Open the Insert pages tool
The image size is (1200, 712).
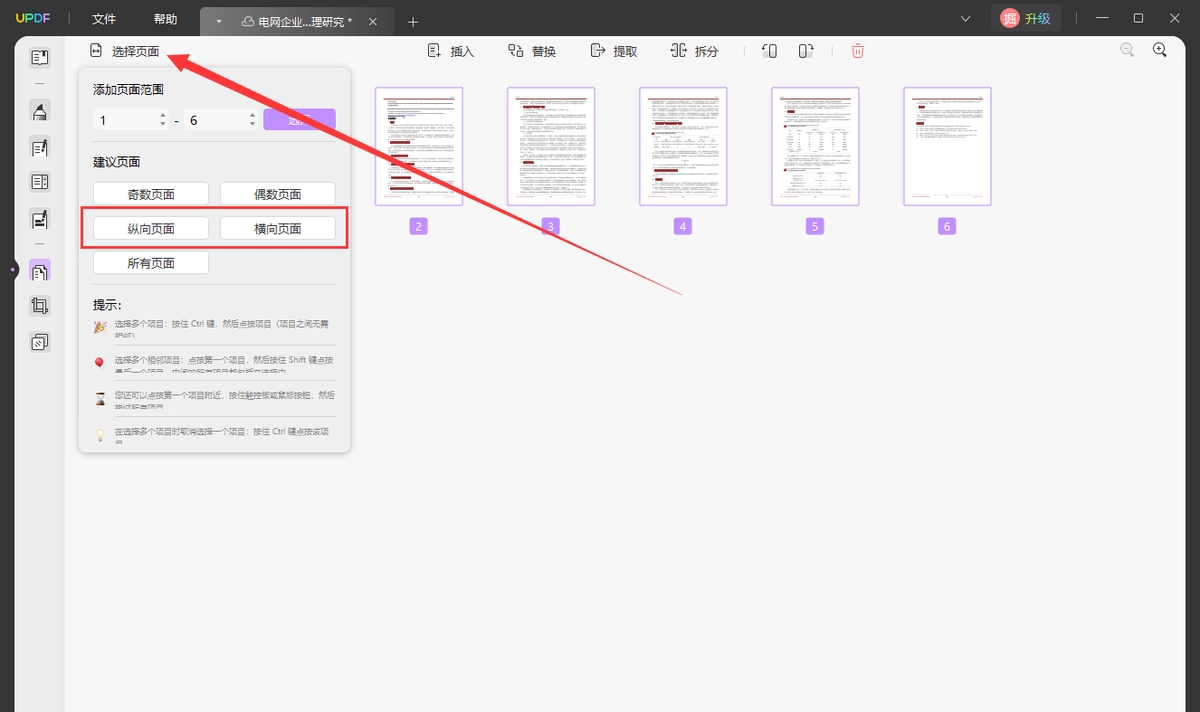(450, 51)
